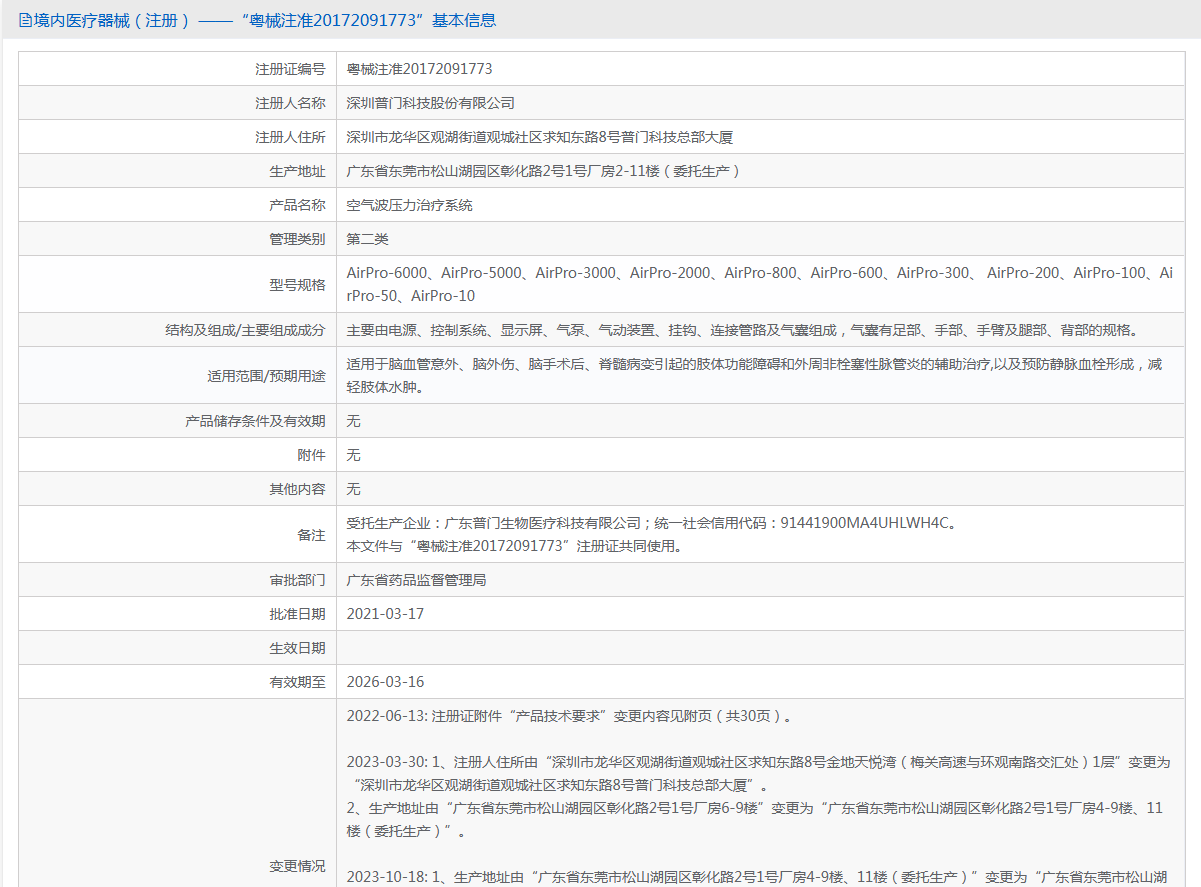
Task: Click the title text '境内医疗器械（注册）'
Action: (x=112, y=19)
